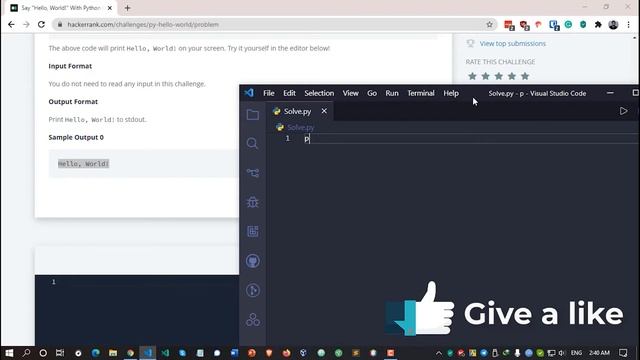Switch to blue VS Code taskbar icon
640x360 pixels.
pyautogui.click(x=148, y=353)
